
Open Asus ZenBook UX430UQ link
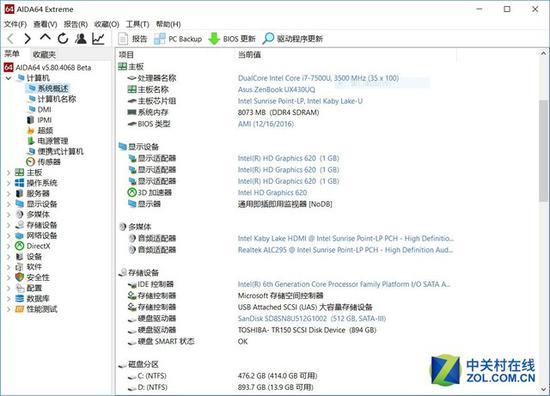coord(276,89)
